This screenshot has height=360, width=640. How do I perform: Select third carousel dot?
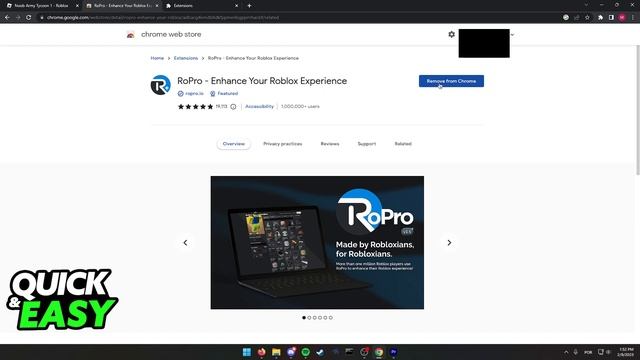pyautogui.click(x=314, y=318)
